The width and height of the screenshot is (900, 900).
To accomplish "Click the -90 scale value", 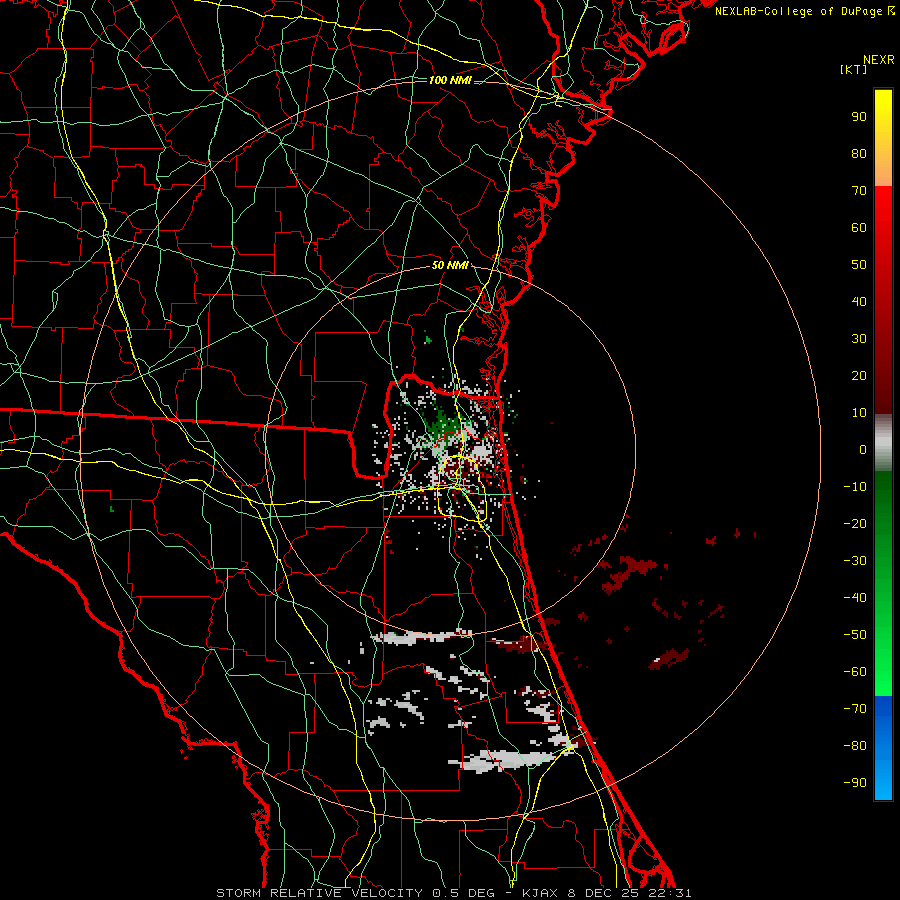I will [x=855, y=782].
